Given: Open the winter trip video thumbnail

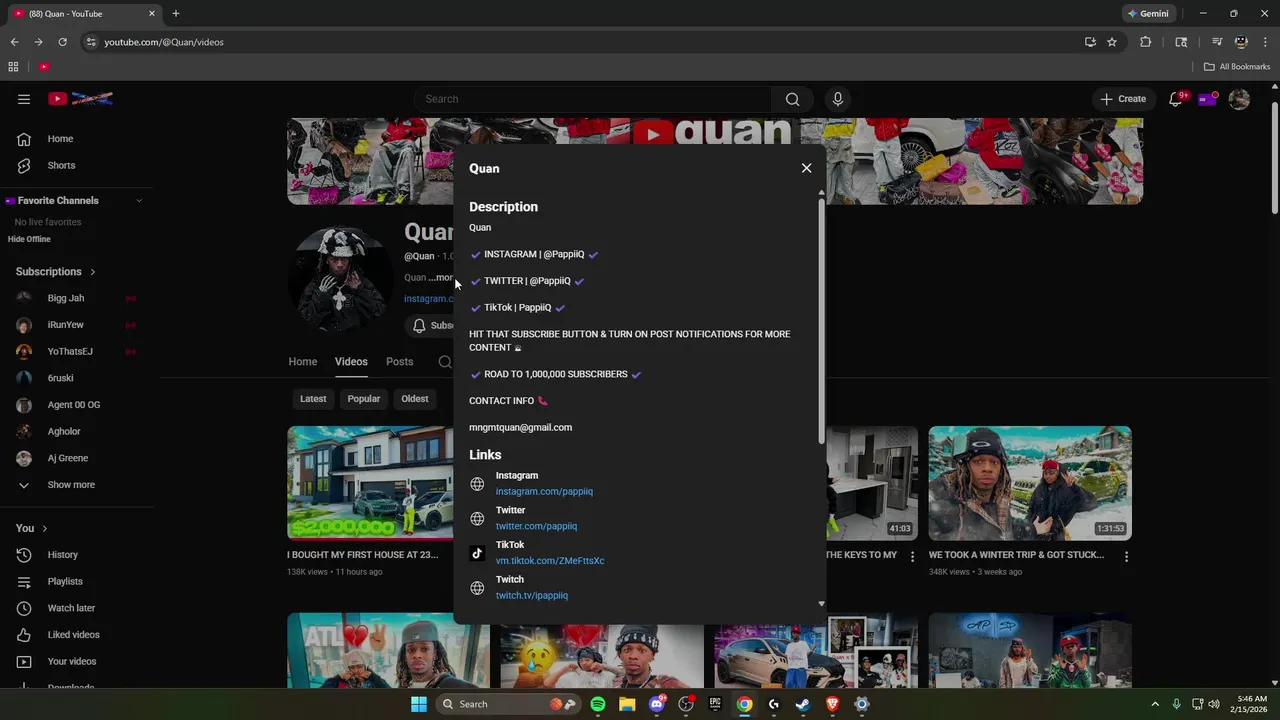Looking at the screenshot, I should [x=1030, y=483].
